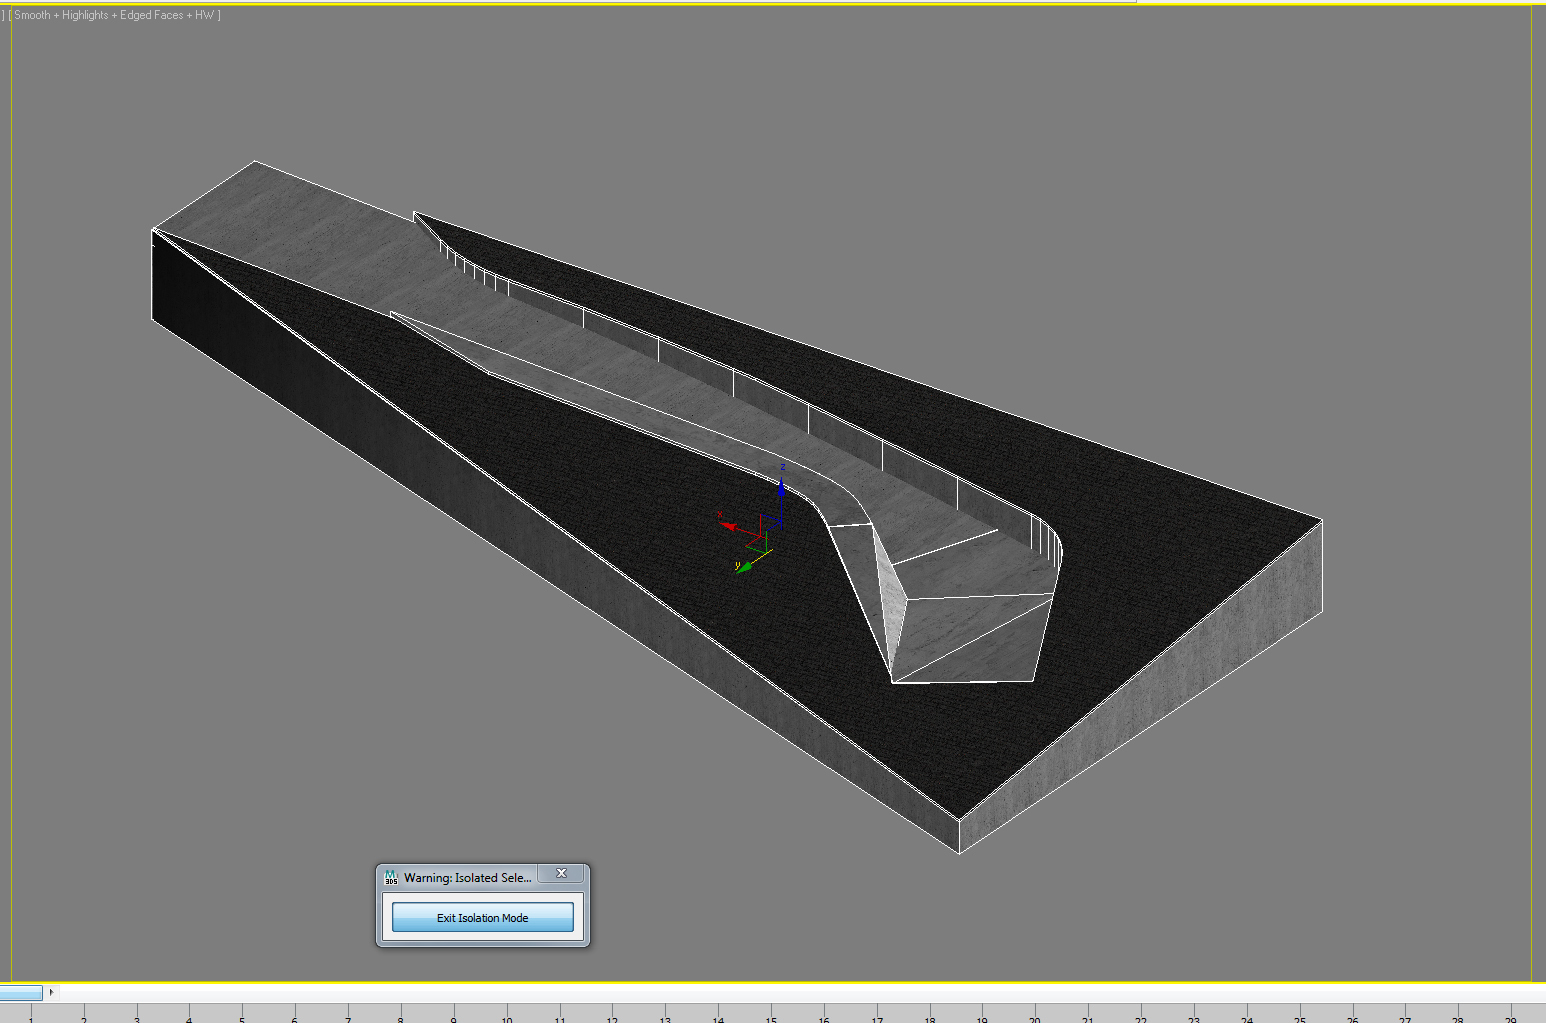Click frame 20 on the timeline ruler
1546x1023 pixels.
(1035, 1019)
